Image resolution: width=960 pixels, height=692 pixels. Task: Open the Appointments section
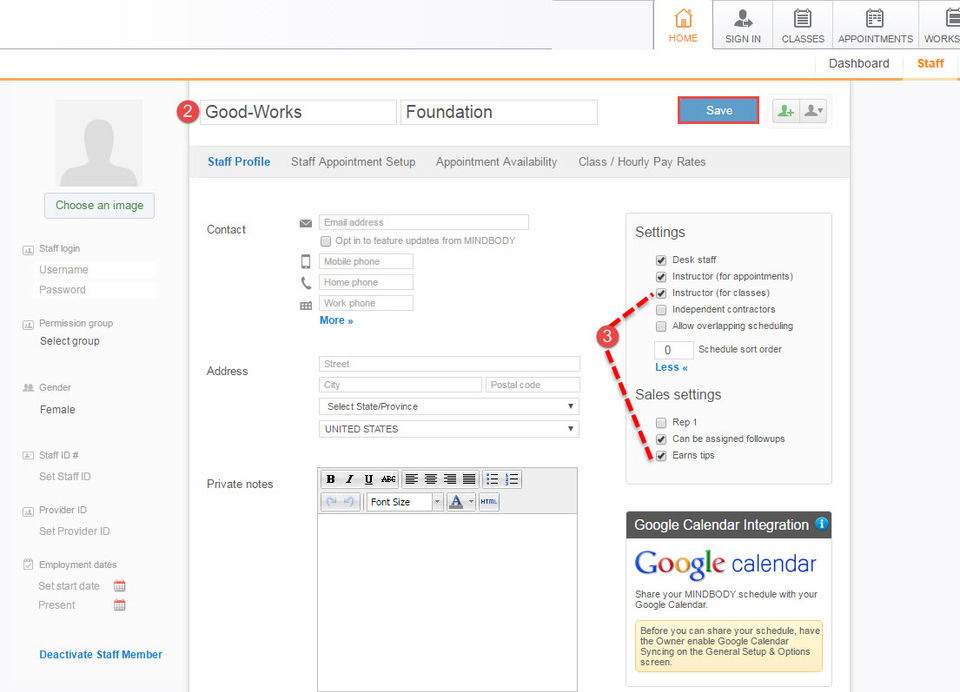875,26
